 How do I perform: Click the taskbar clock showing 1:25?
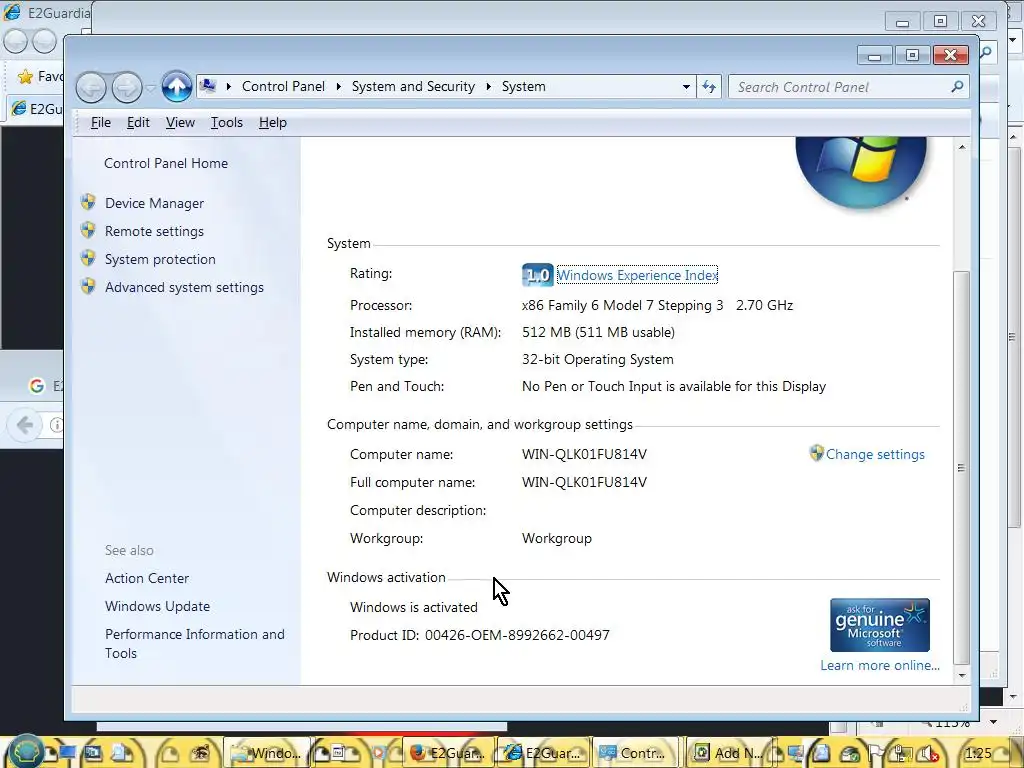pyautogui.click(x=978, y=754)
